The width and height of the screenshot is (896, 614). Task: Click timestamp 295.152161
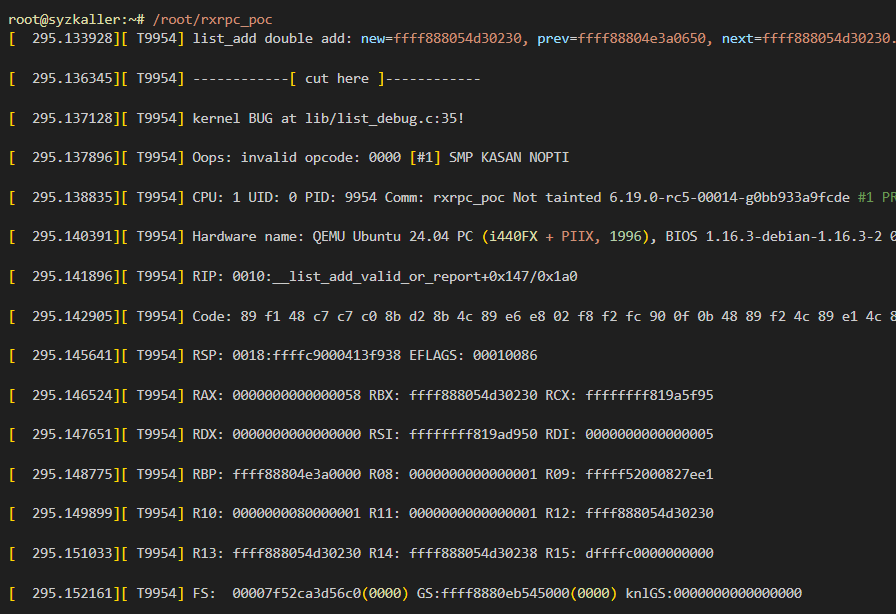[x=72, y=593]
